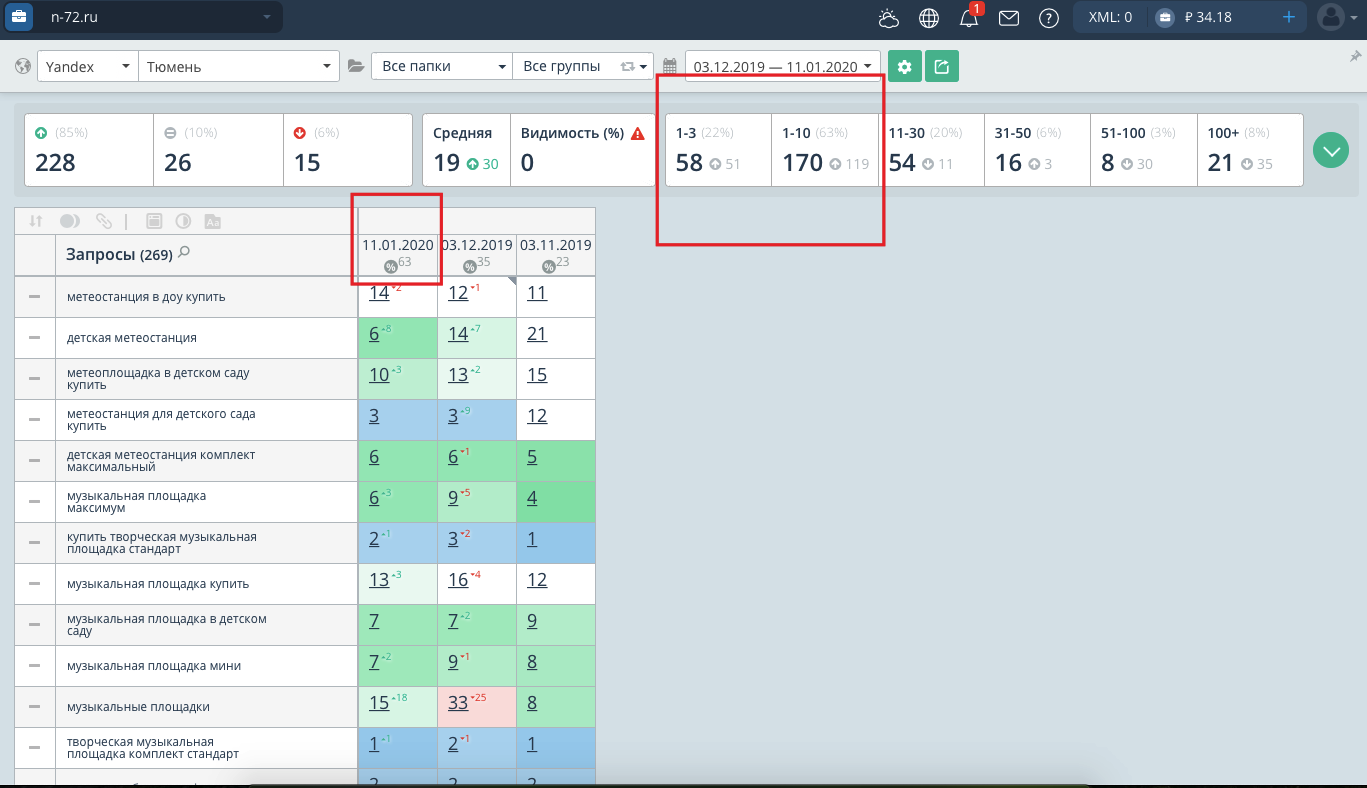The height and width of the screenshot is (788, 1367).
Task: Click the ₽ 34.18 balance
Action: click(1207, 17)
